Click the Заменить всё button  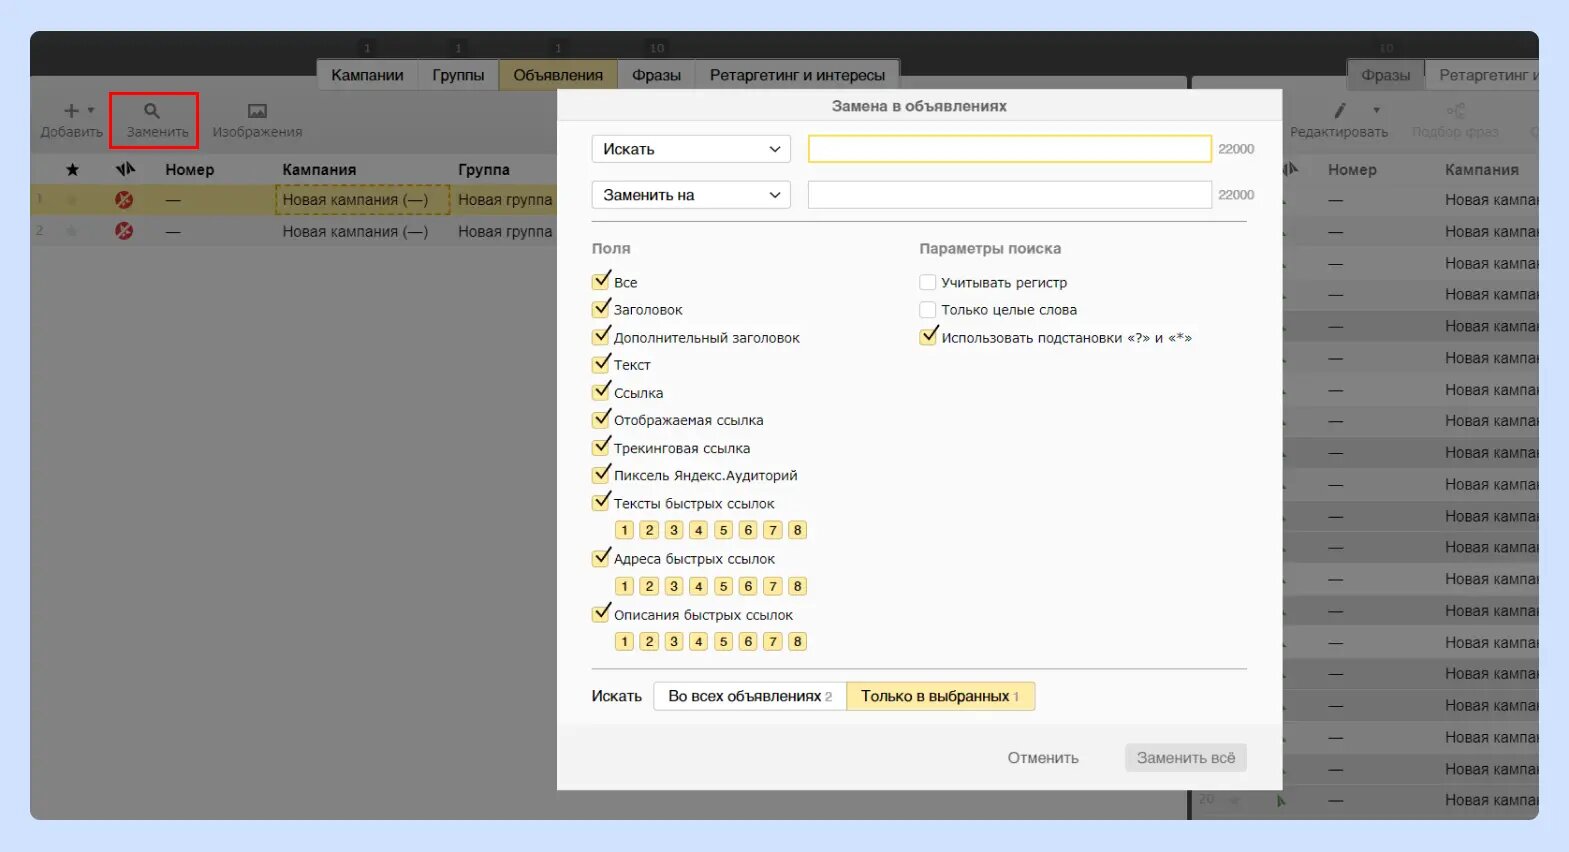pos(1186,758)
